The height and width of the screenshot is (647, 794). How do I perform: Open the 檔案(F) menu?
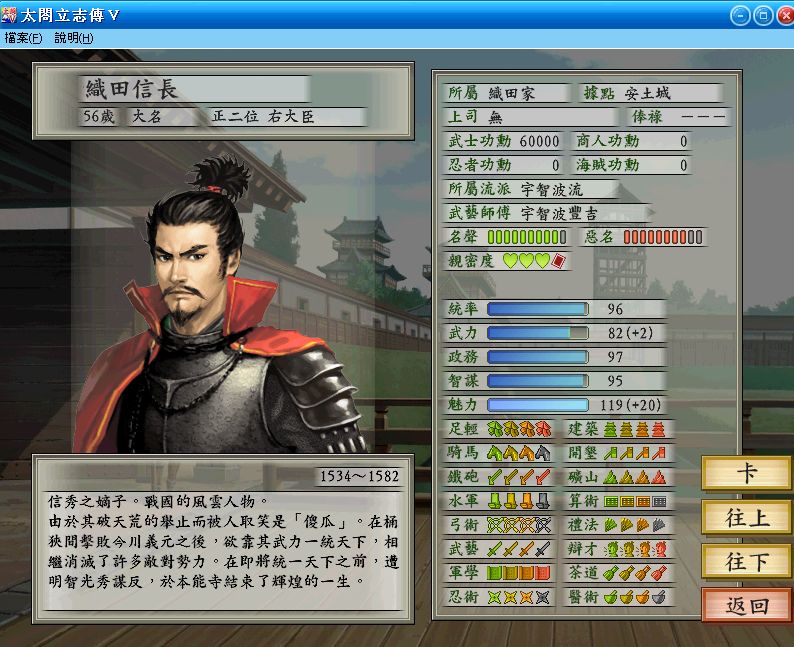tap(23, 38)
